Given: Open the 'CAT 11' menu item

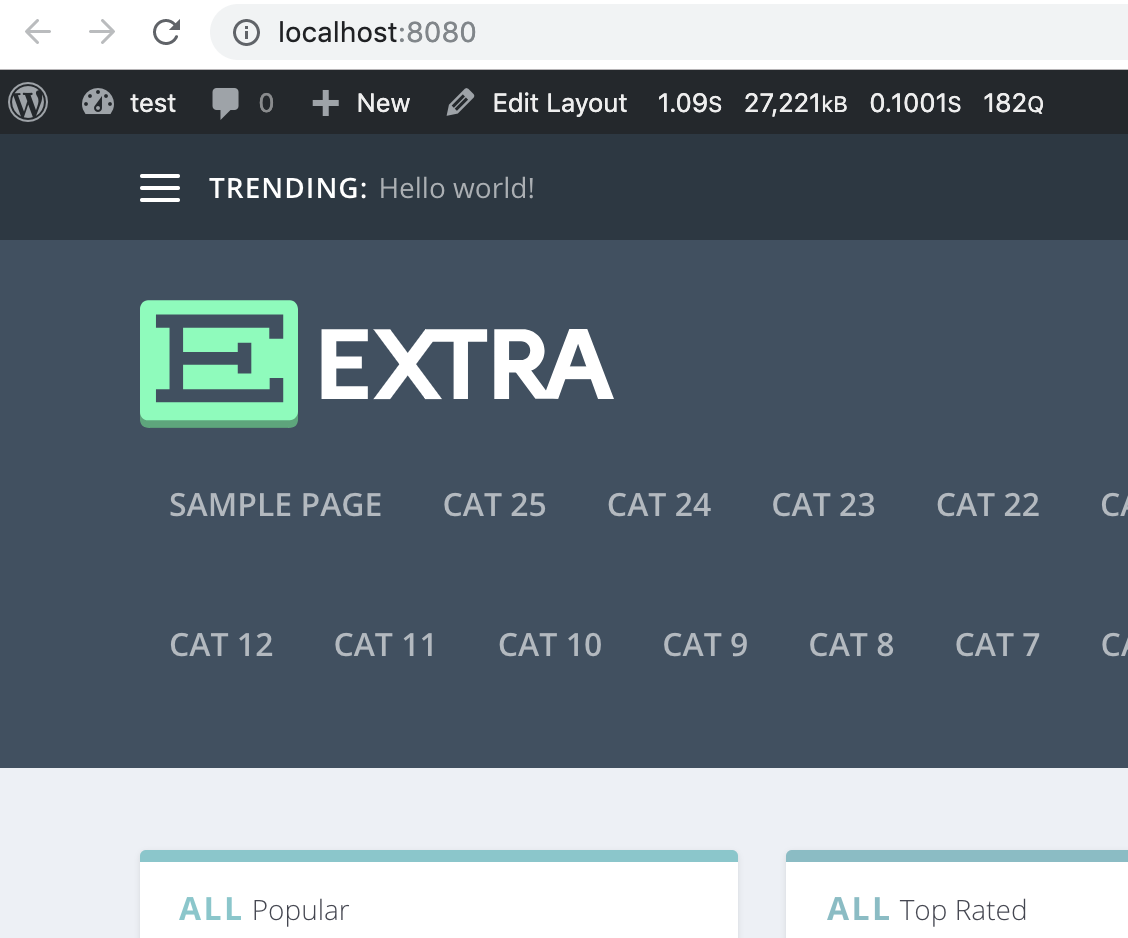Looking at the screenshot, I should click(x=385, y=645).
